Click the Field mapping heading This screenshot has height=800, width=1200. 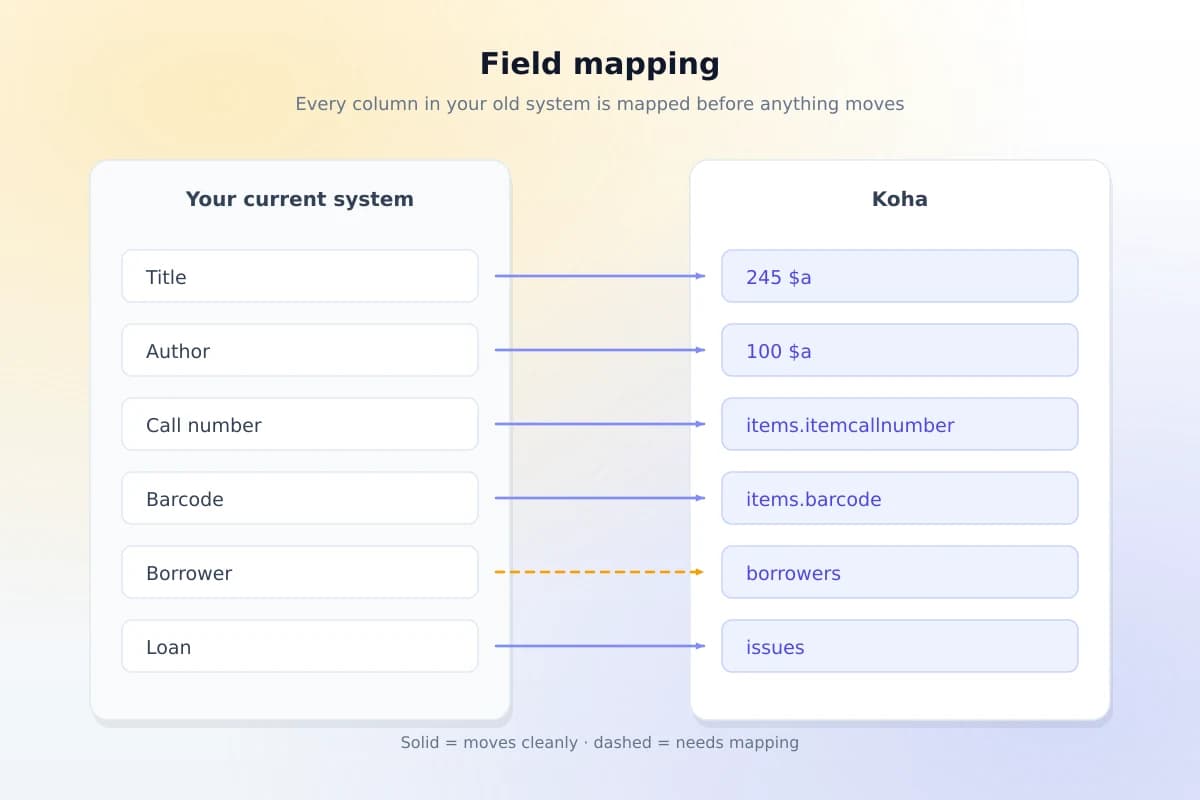coord(600,64)
